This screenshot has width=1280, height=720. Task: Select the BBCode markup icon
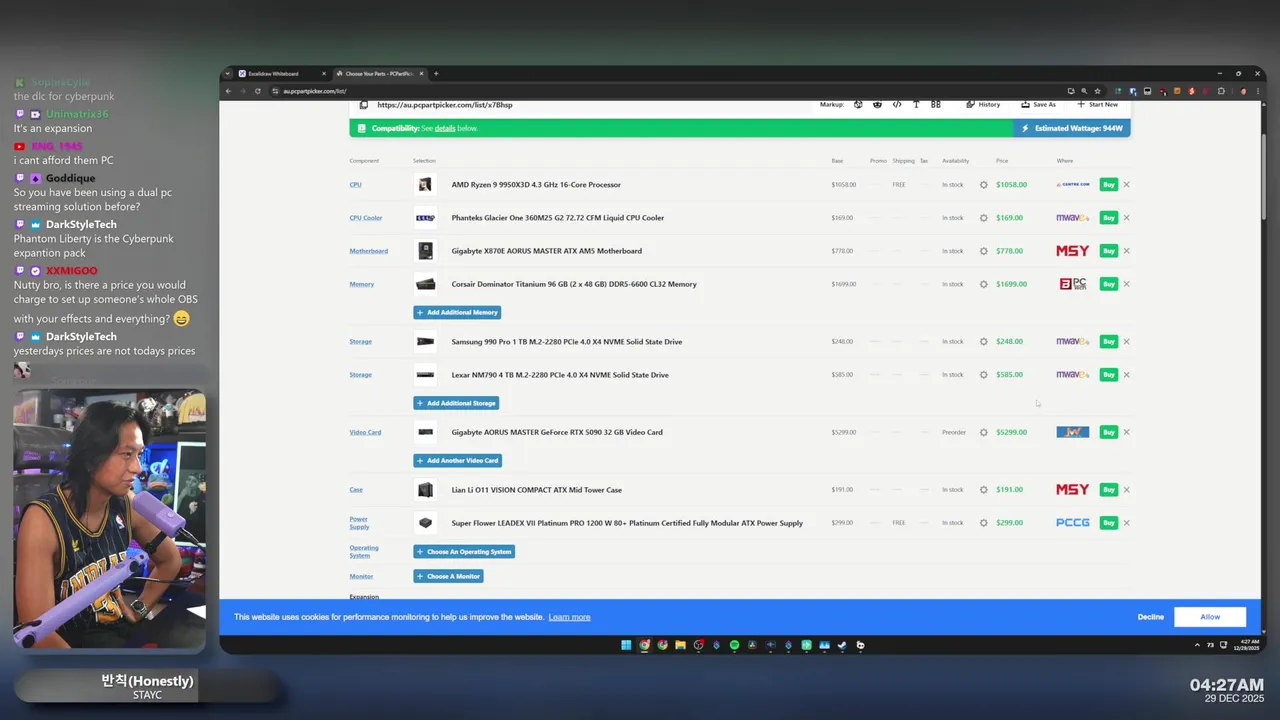(936, 104)
